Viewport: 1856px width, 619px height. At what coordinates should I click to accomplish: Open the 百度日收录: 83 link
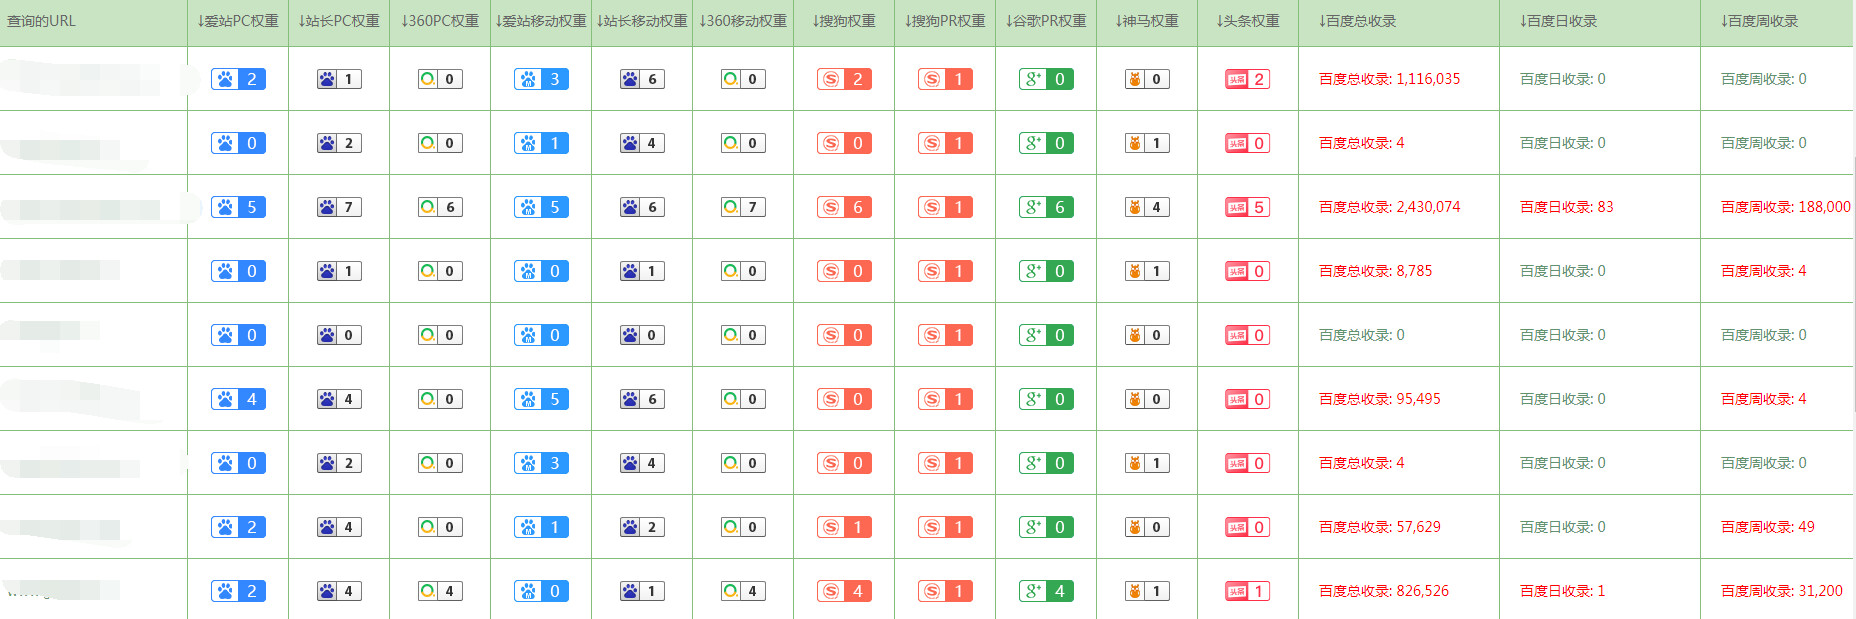[1566, 207]
